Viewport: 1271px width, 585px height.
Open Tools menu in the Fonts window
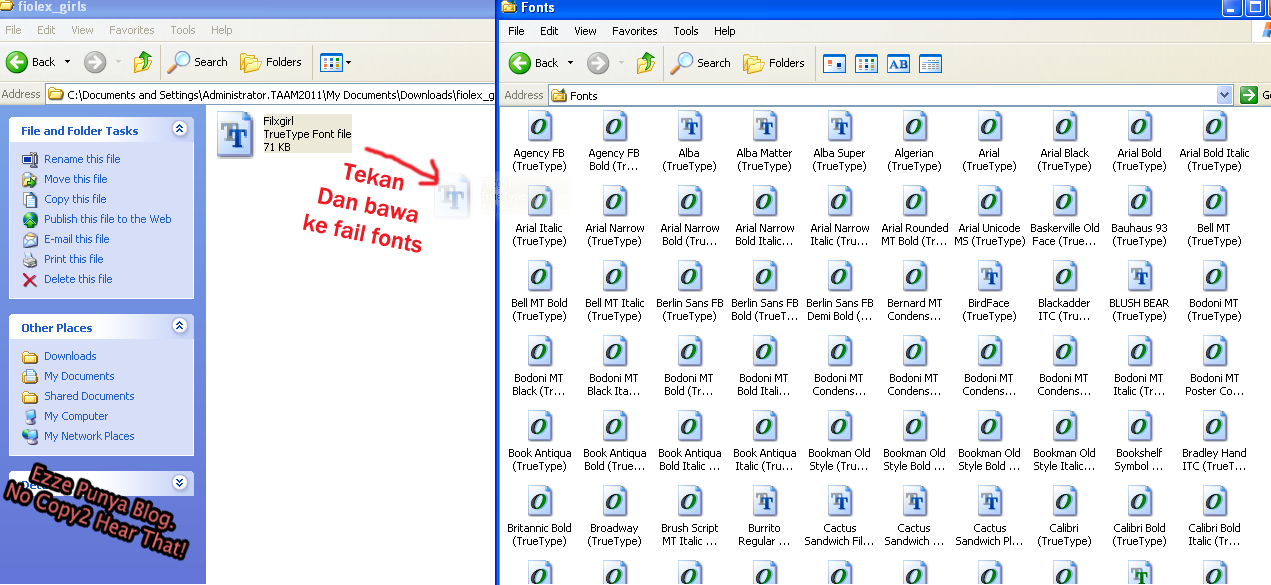[686, 31]
